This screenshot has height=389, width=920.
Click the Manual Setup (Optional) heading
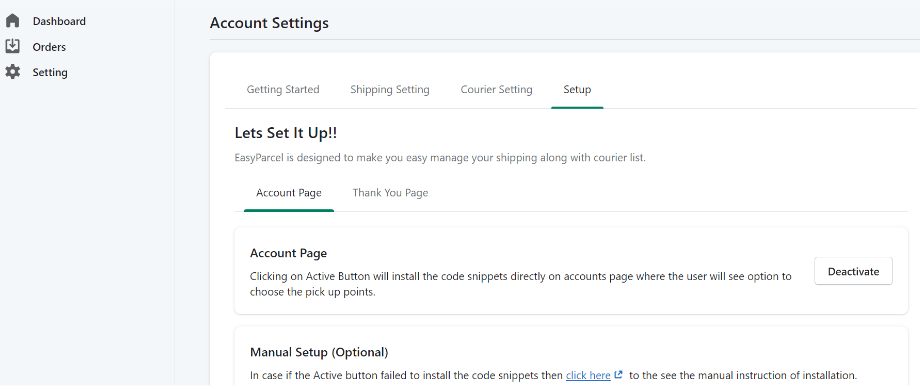click(x=319, y=352)
